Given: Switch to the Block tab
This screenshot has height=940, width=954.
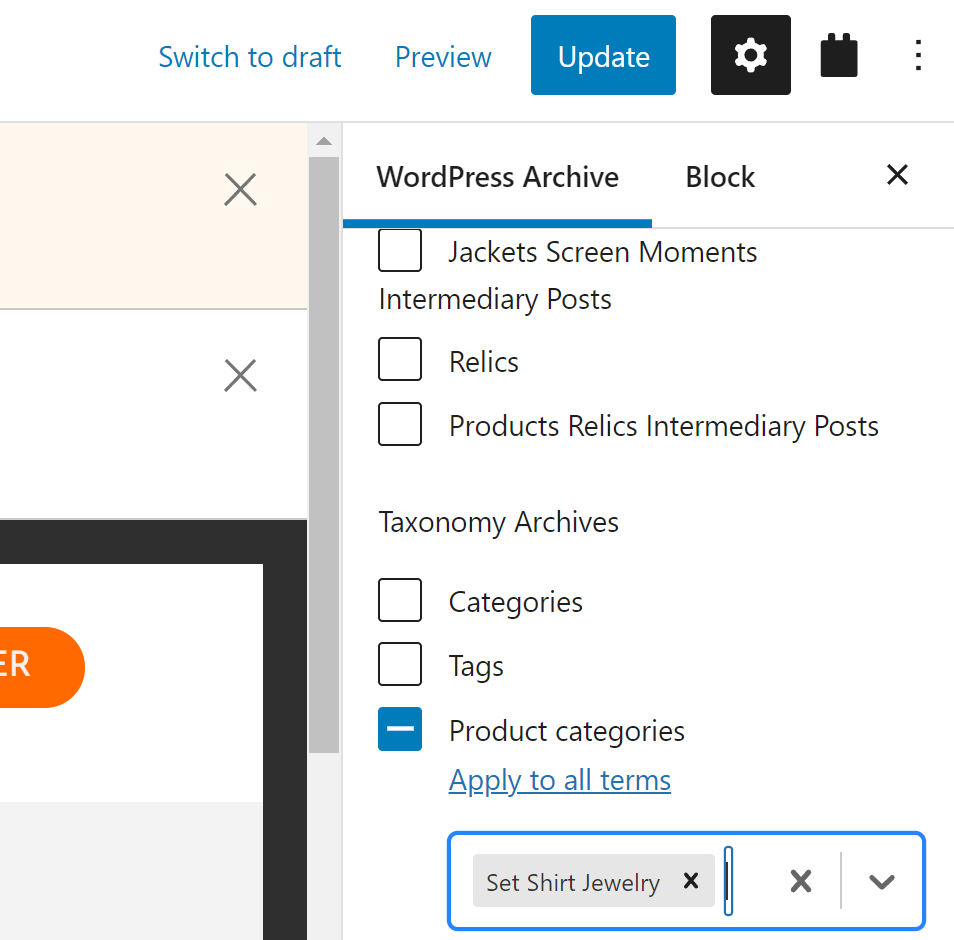Looking at the screenshot, I should tap(720, 178).
